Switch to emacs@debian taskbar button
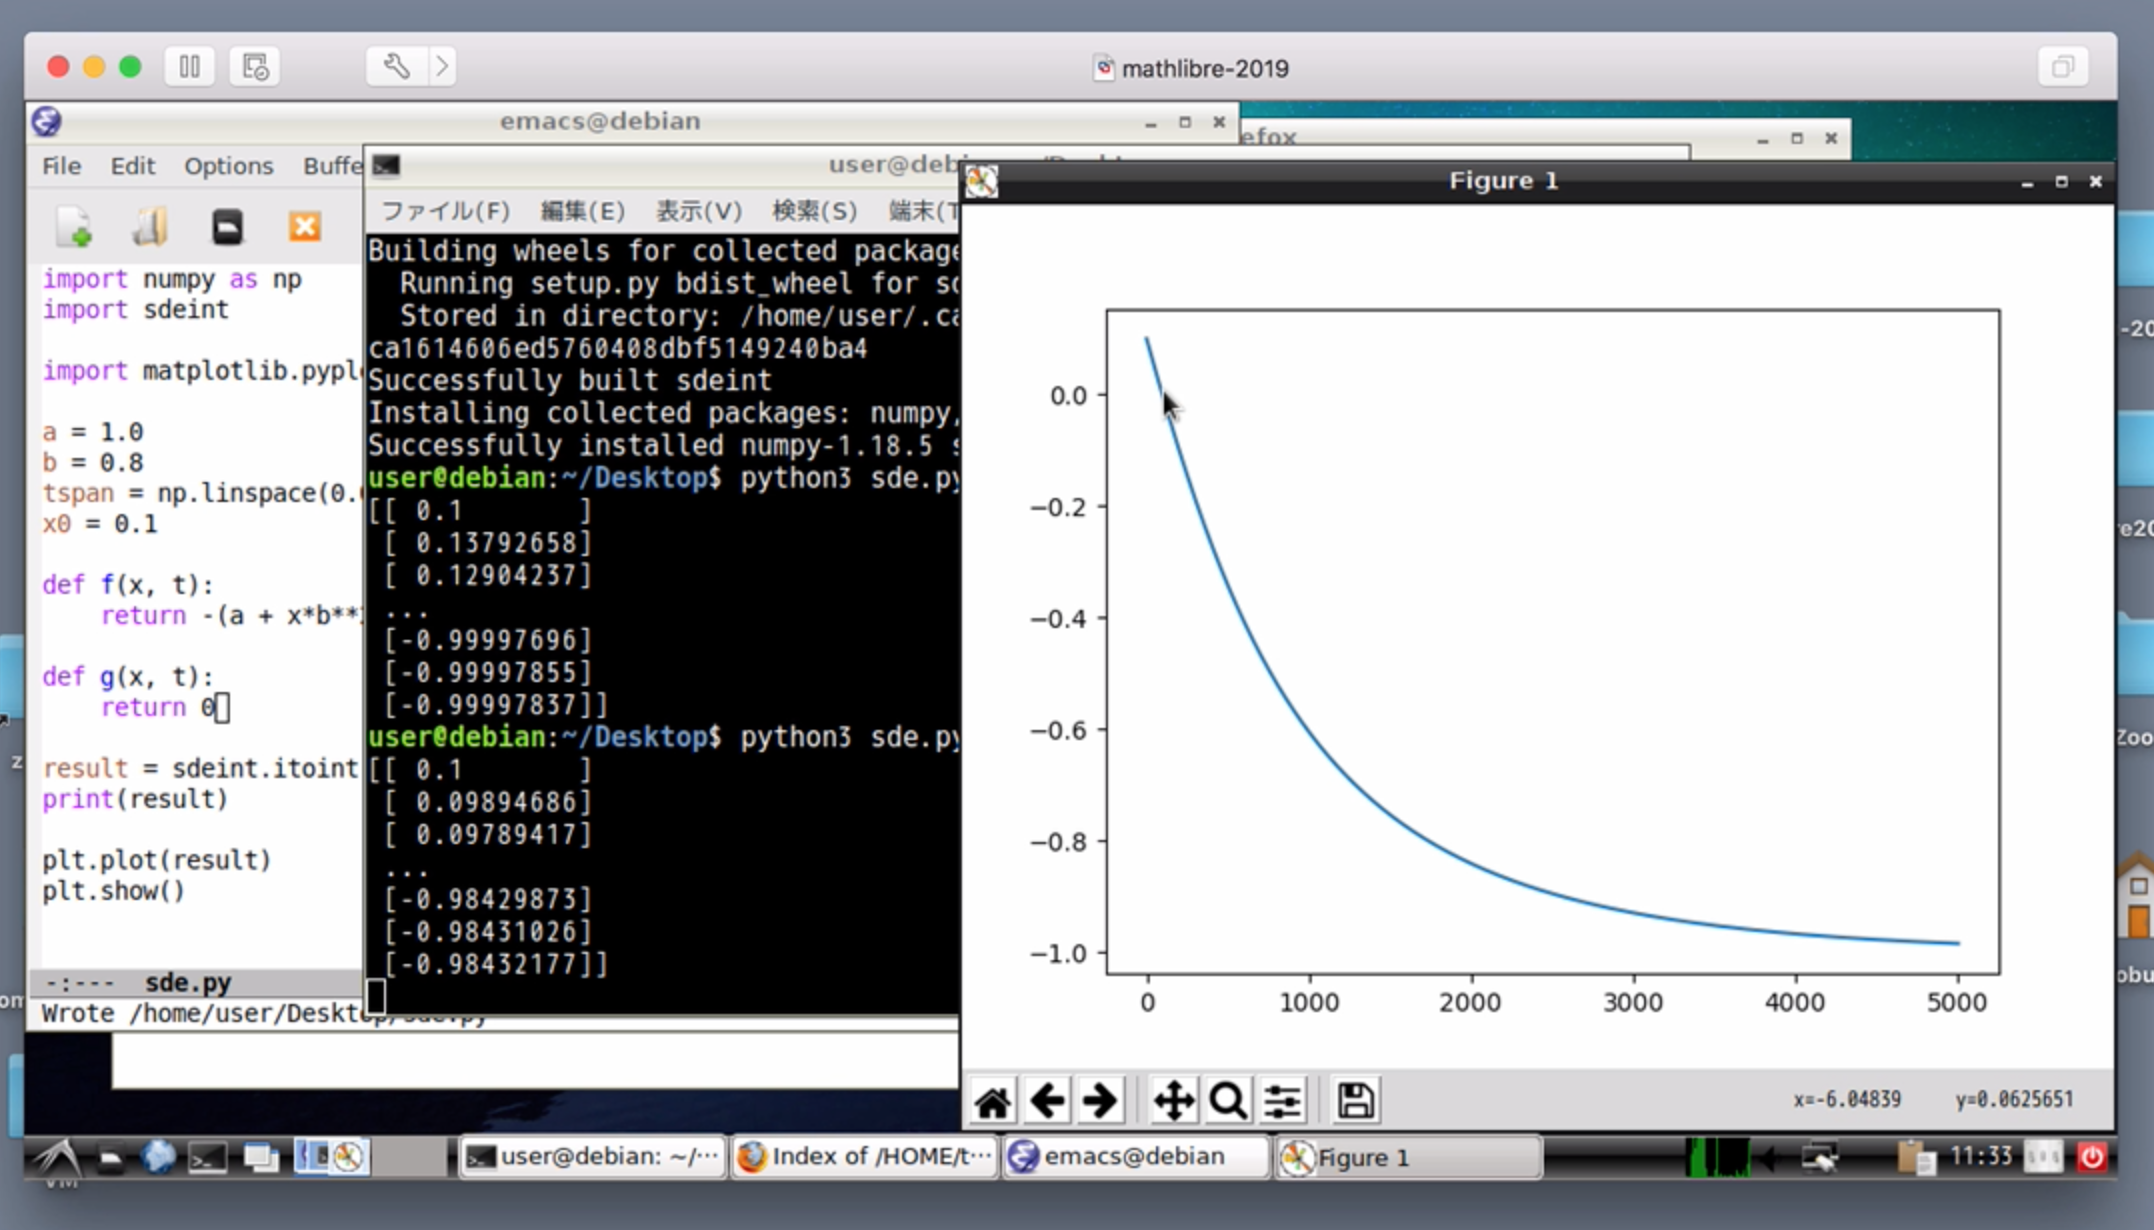The height and width of the screenshot is (1230, 2154). click(x=1135, y=1157)
